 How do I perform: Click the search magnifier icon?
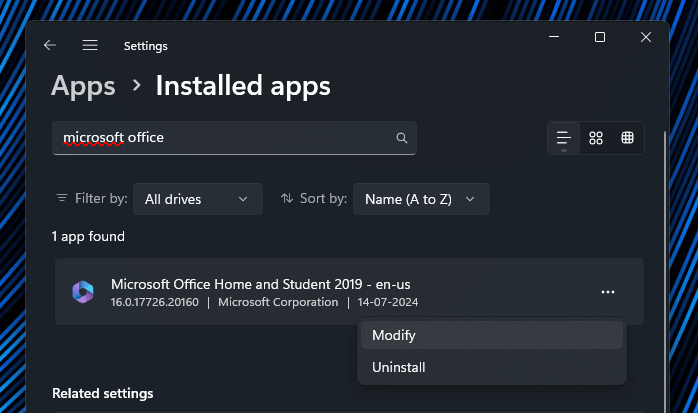point(402,138)
